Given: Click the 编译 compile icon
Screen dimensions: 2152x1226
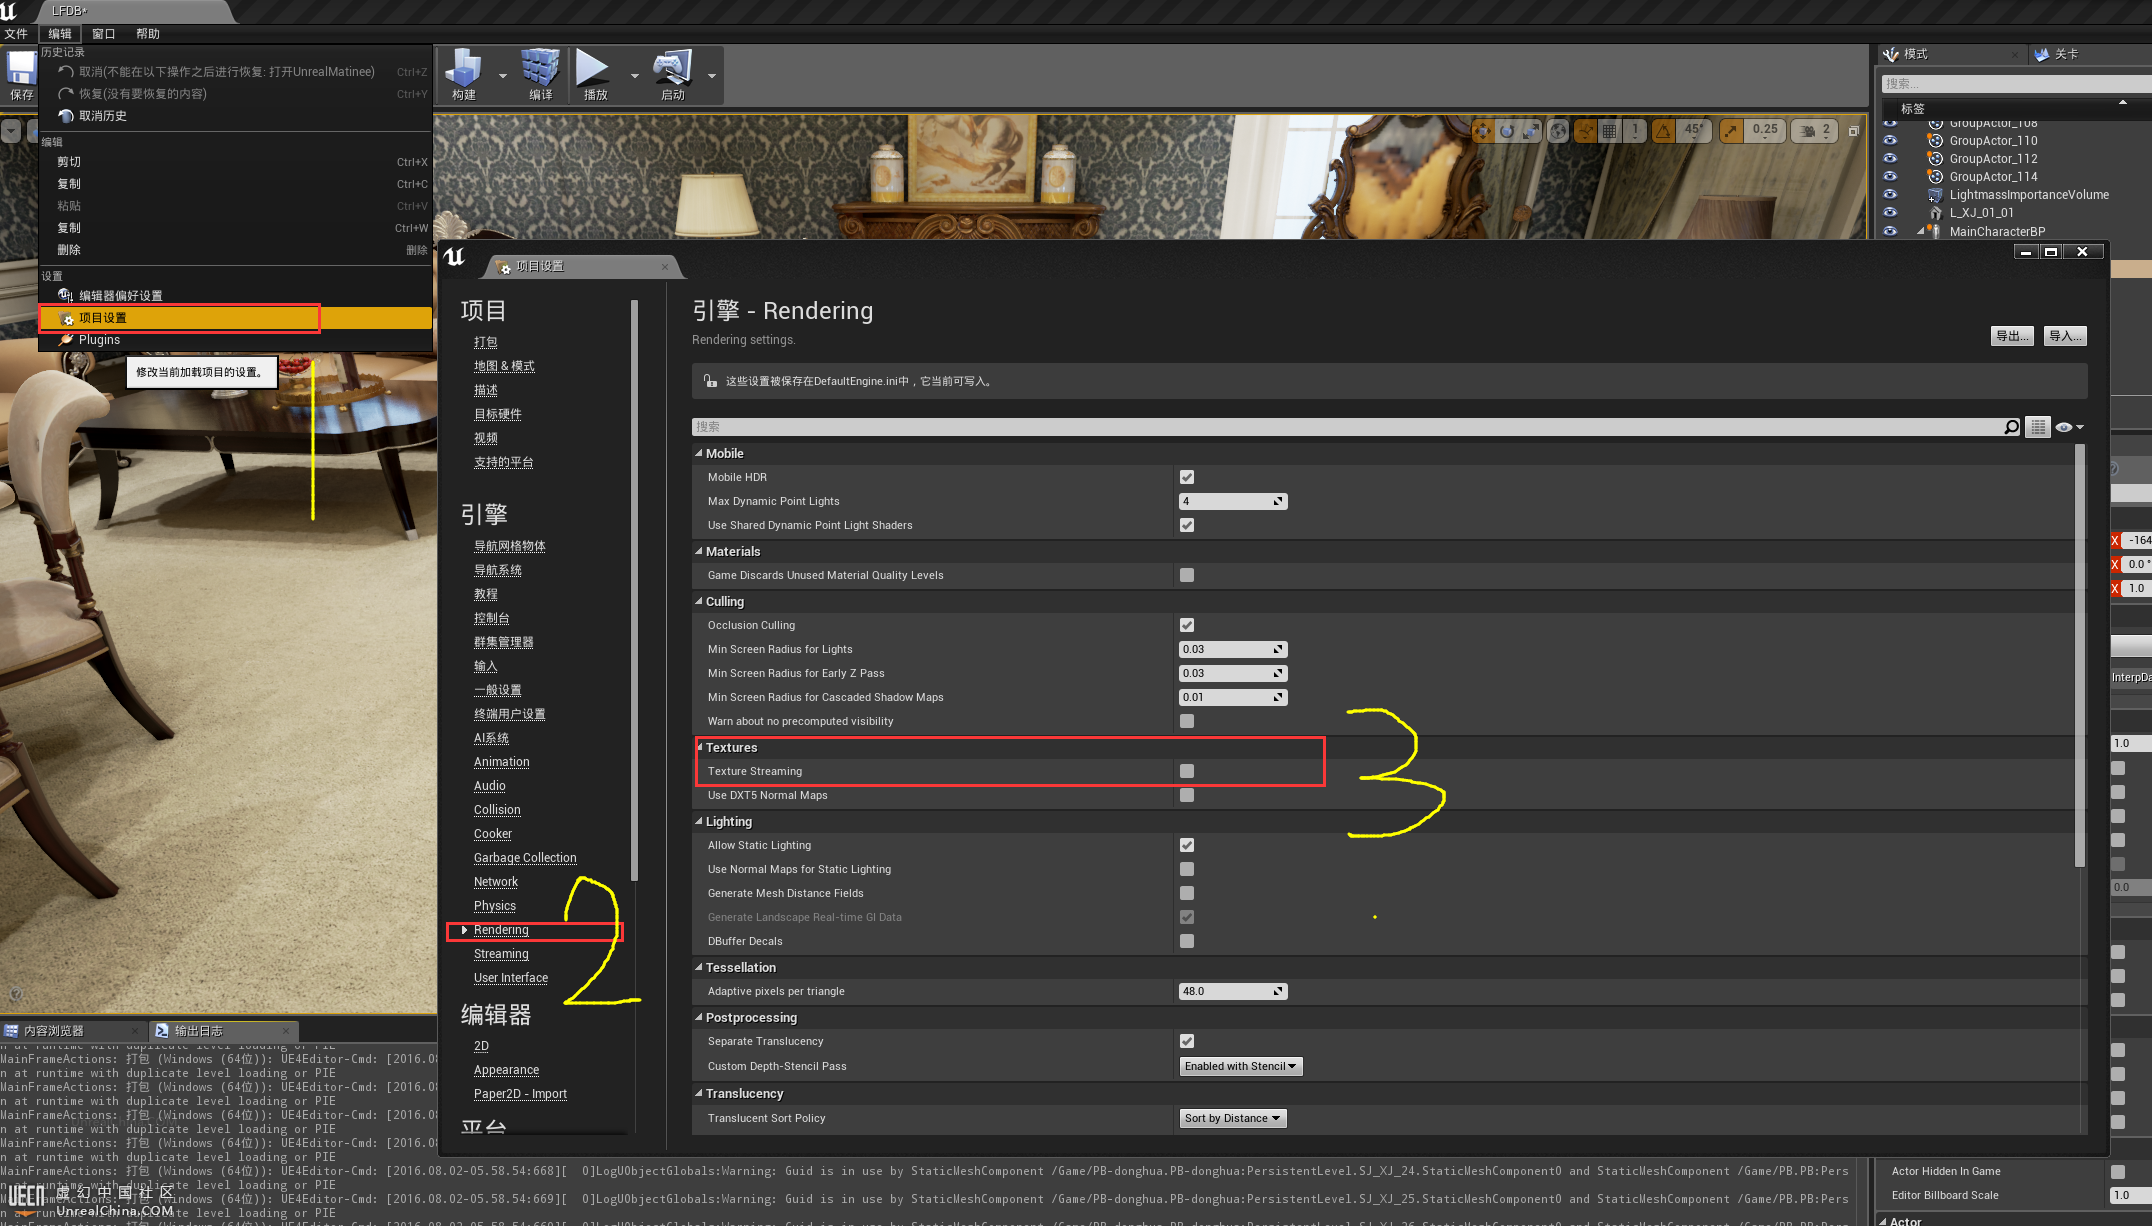Looking at the screenshot, I should click(x=541, y=75).
